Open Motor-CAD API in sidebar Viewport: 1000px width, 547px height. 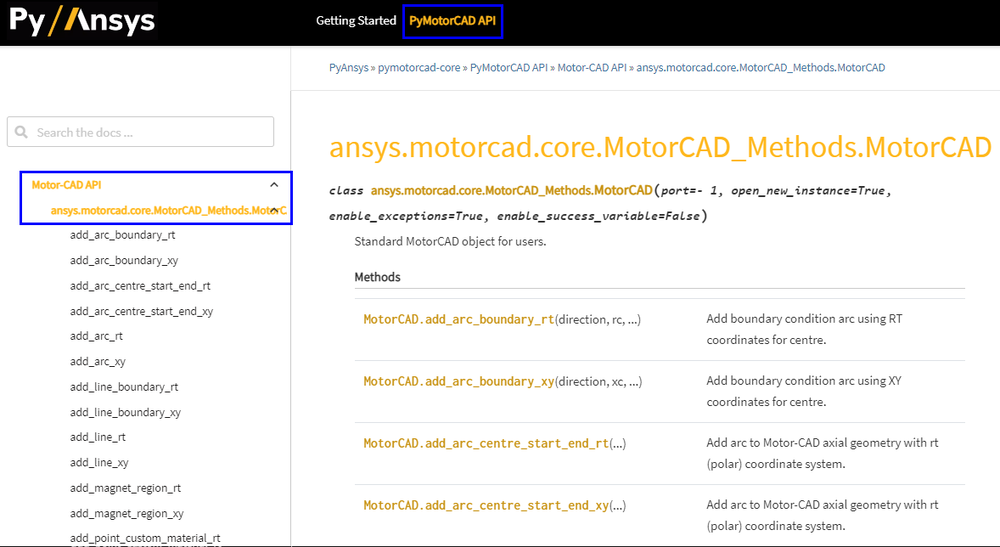[x=66, y=185]
